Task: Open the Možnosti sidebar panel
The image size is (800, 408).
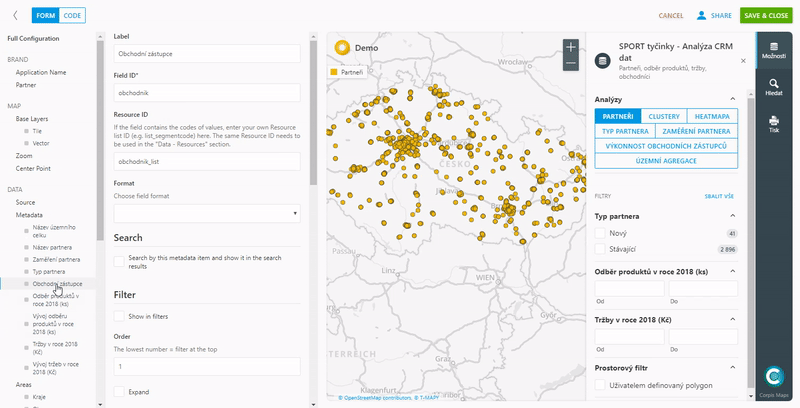Action: click(773, 50)
